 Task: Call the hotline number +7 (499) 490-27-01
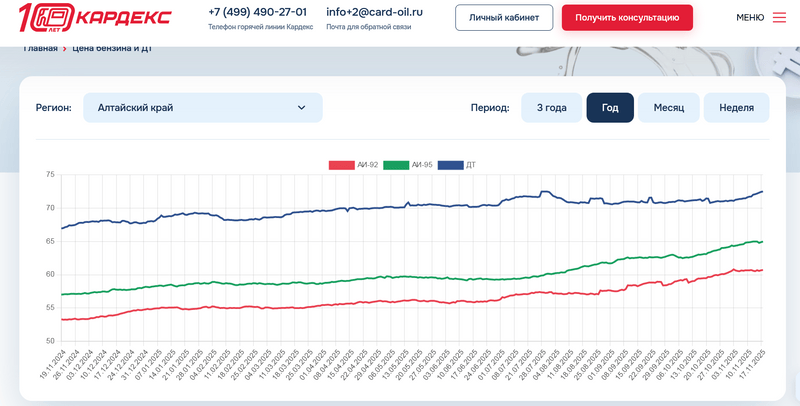coord(257,13)
